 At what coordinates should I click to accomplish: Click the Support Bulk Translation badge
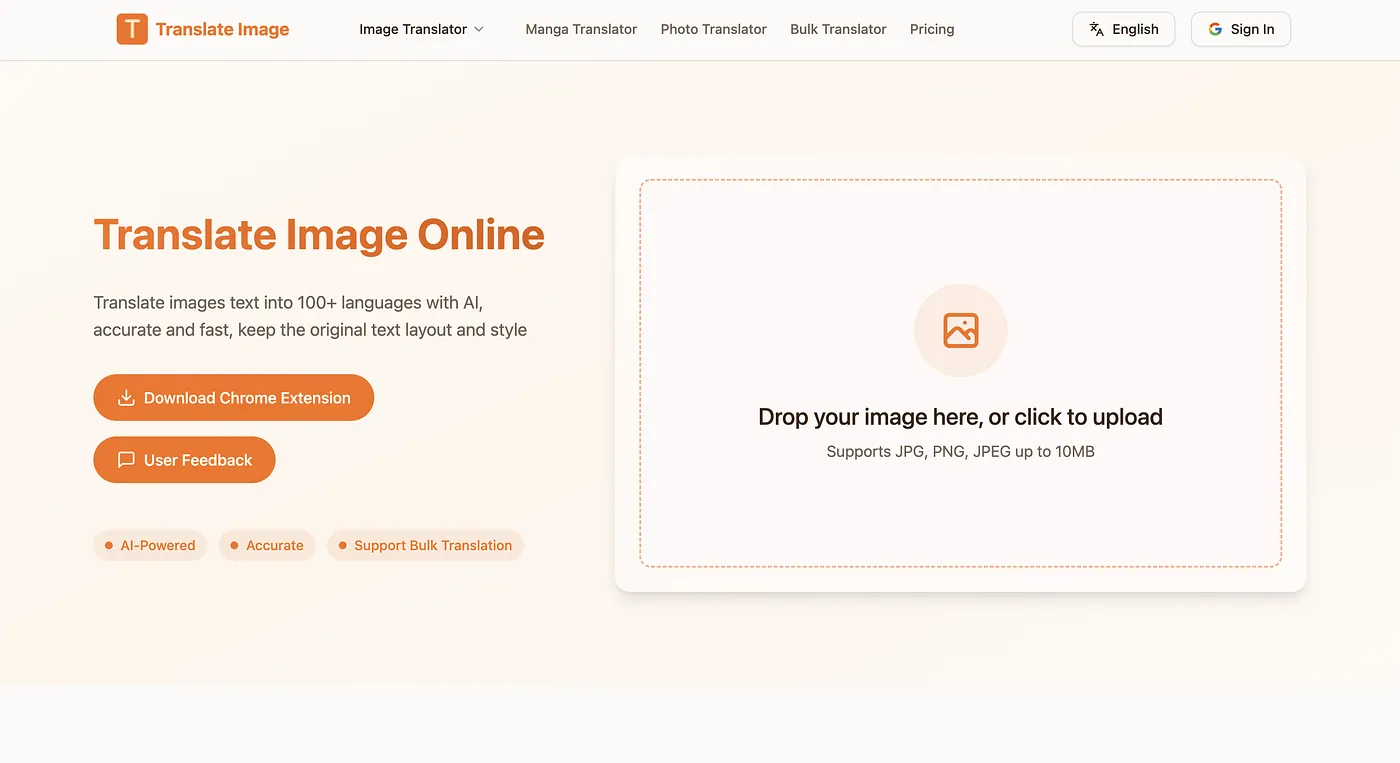(425, 545)
